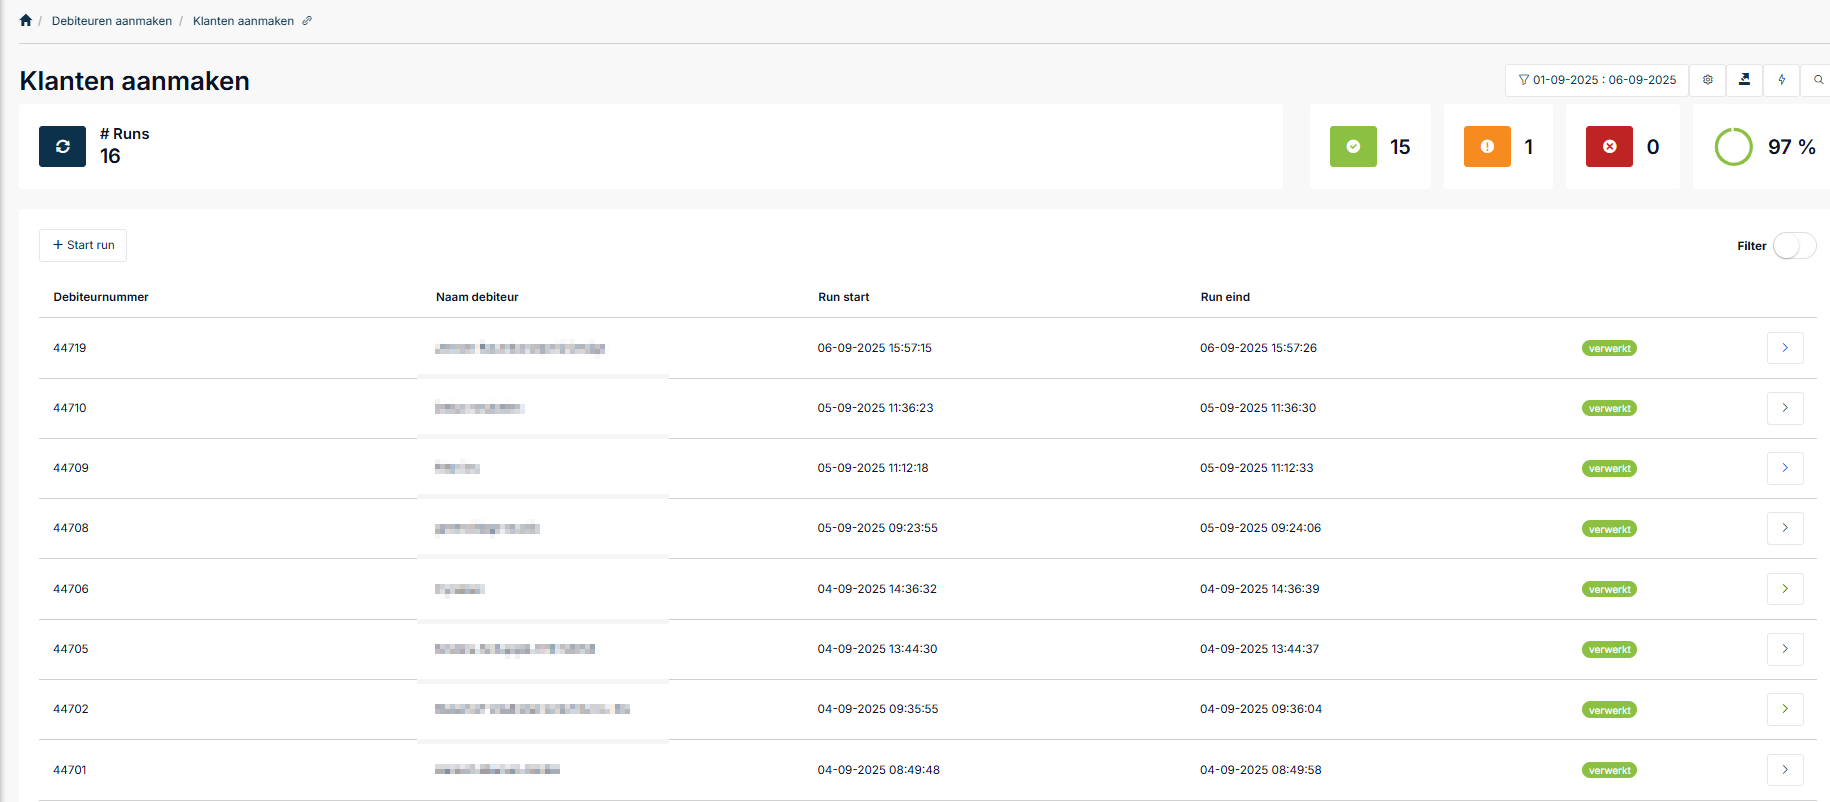1830x802 pixels.
Task: Click verwerkt badge for row 44705
Action: coord(1609,650)
